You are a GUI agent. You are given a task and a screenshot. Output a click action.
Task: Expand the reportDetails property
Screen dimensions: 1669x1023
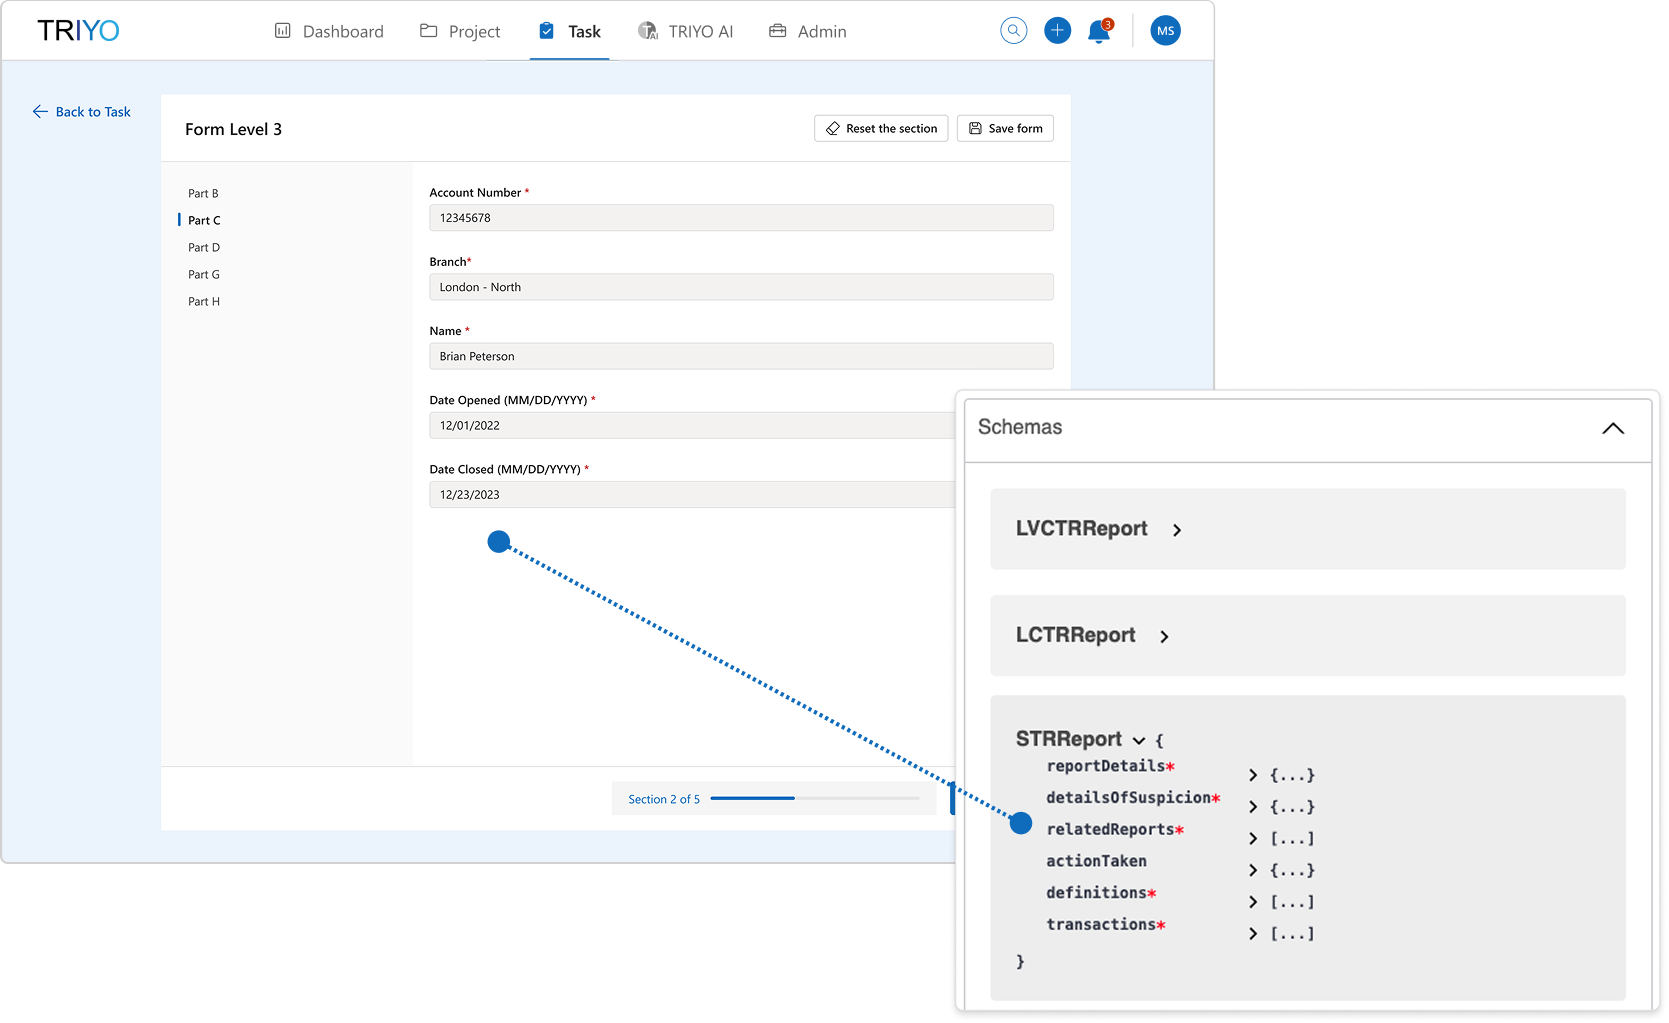click(x=1253, y=775)
